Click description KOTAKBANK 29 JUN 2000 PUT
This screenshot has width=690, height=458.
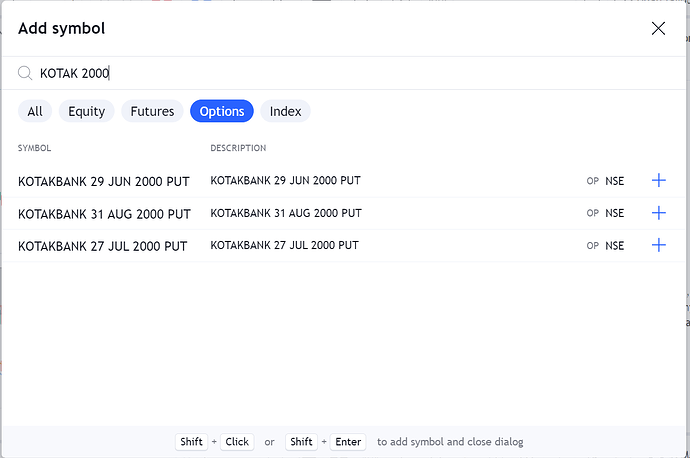(x=285, y=180)
